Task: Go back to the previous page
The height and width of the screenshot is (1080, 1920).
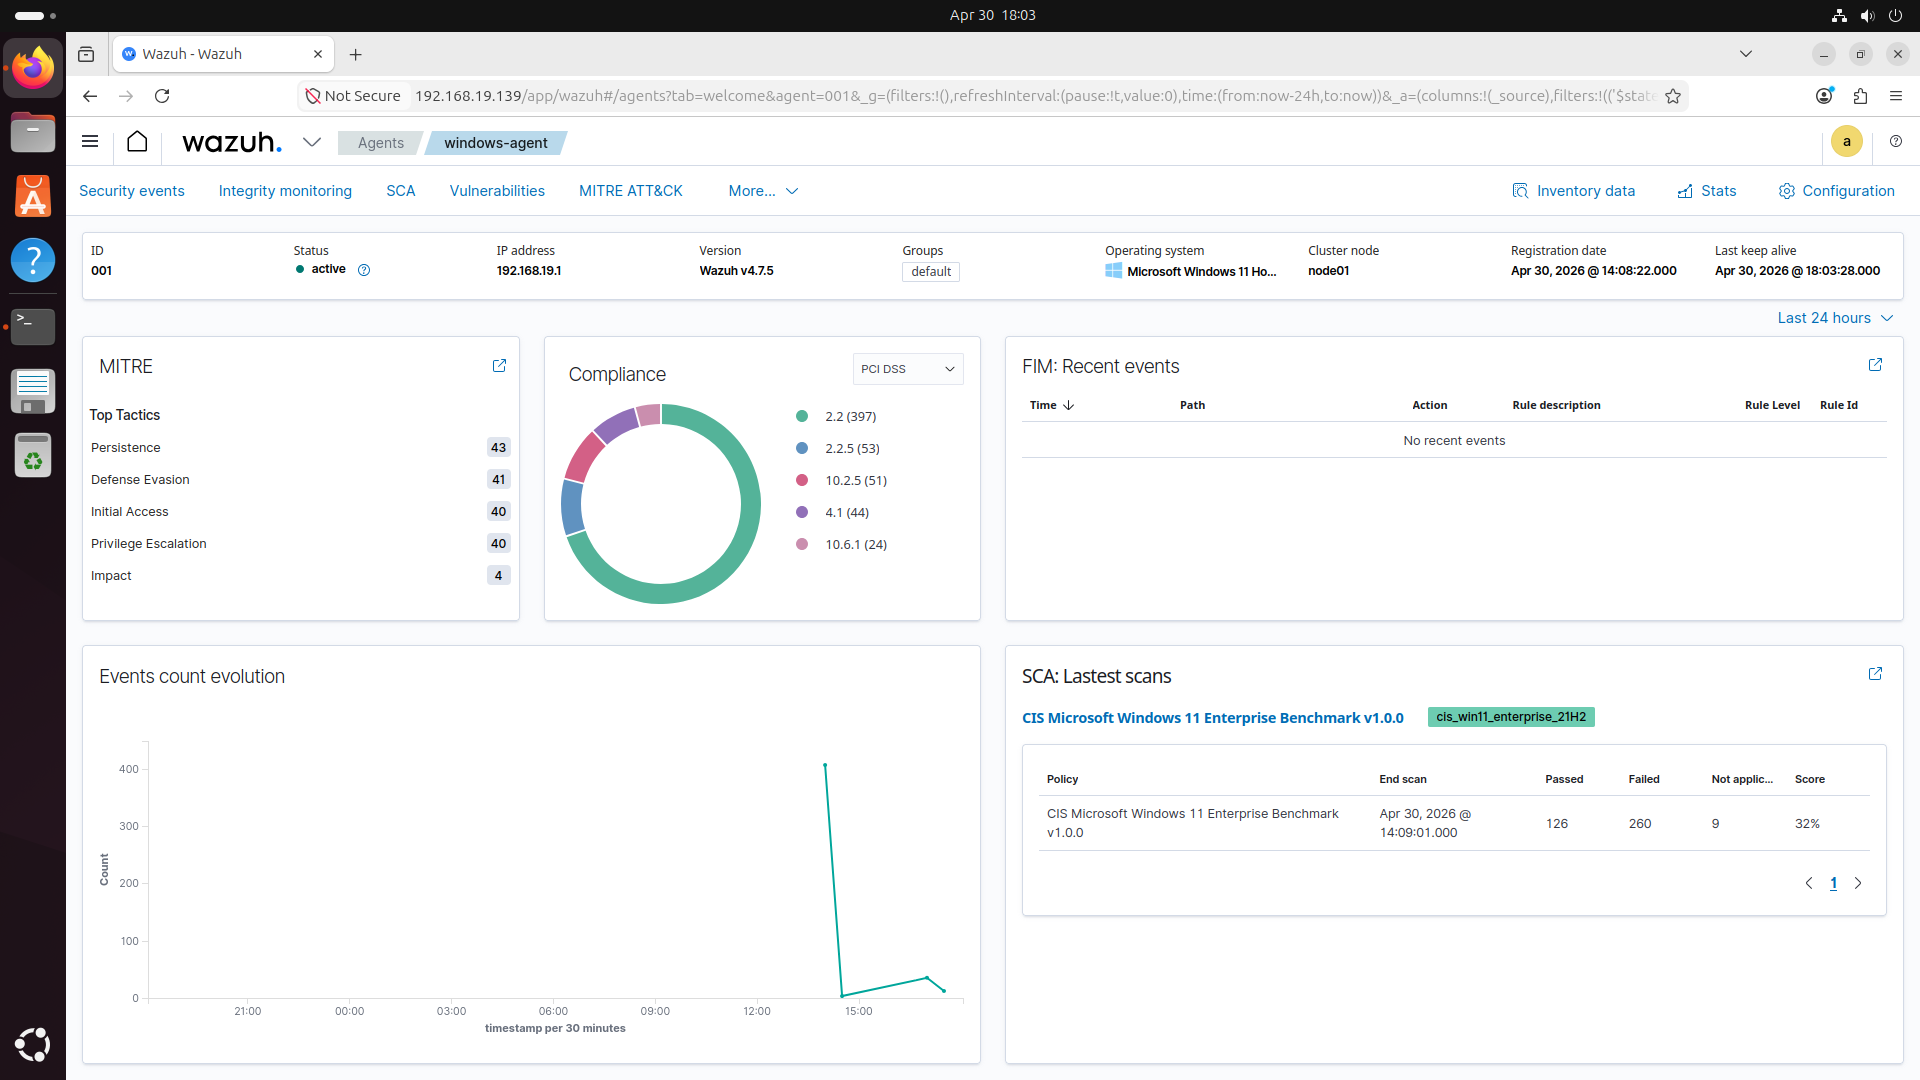Action: [x=90, y=96]
